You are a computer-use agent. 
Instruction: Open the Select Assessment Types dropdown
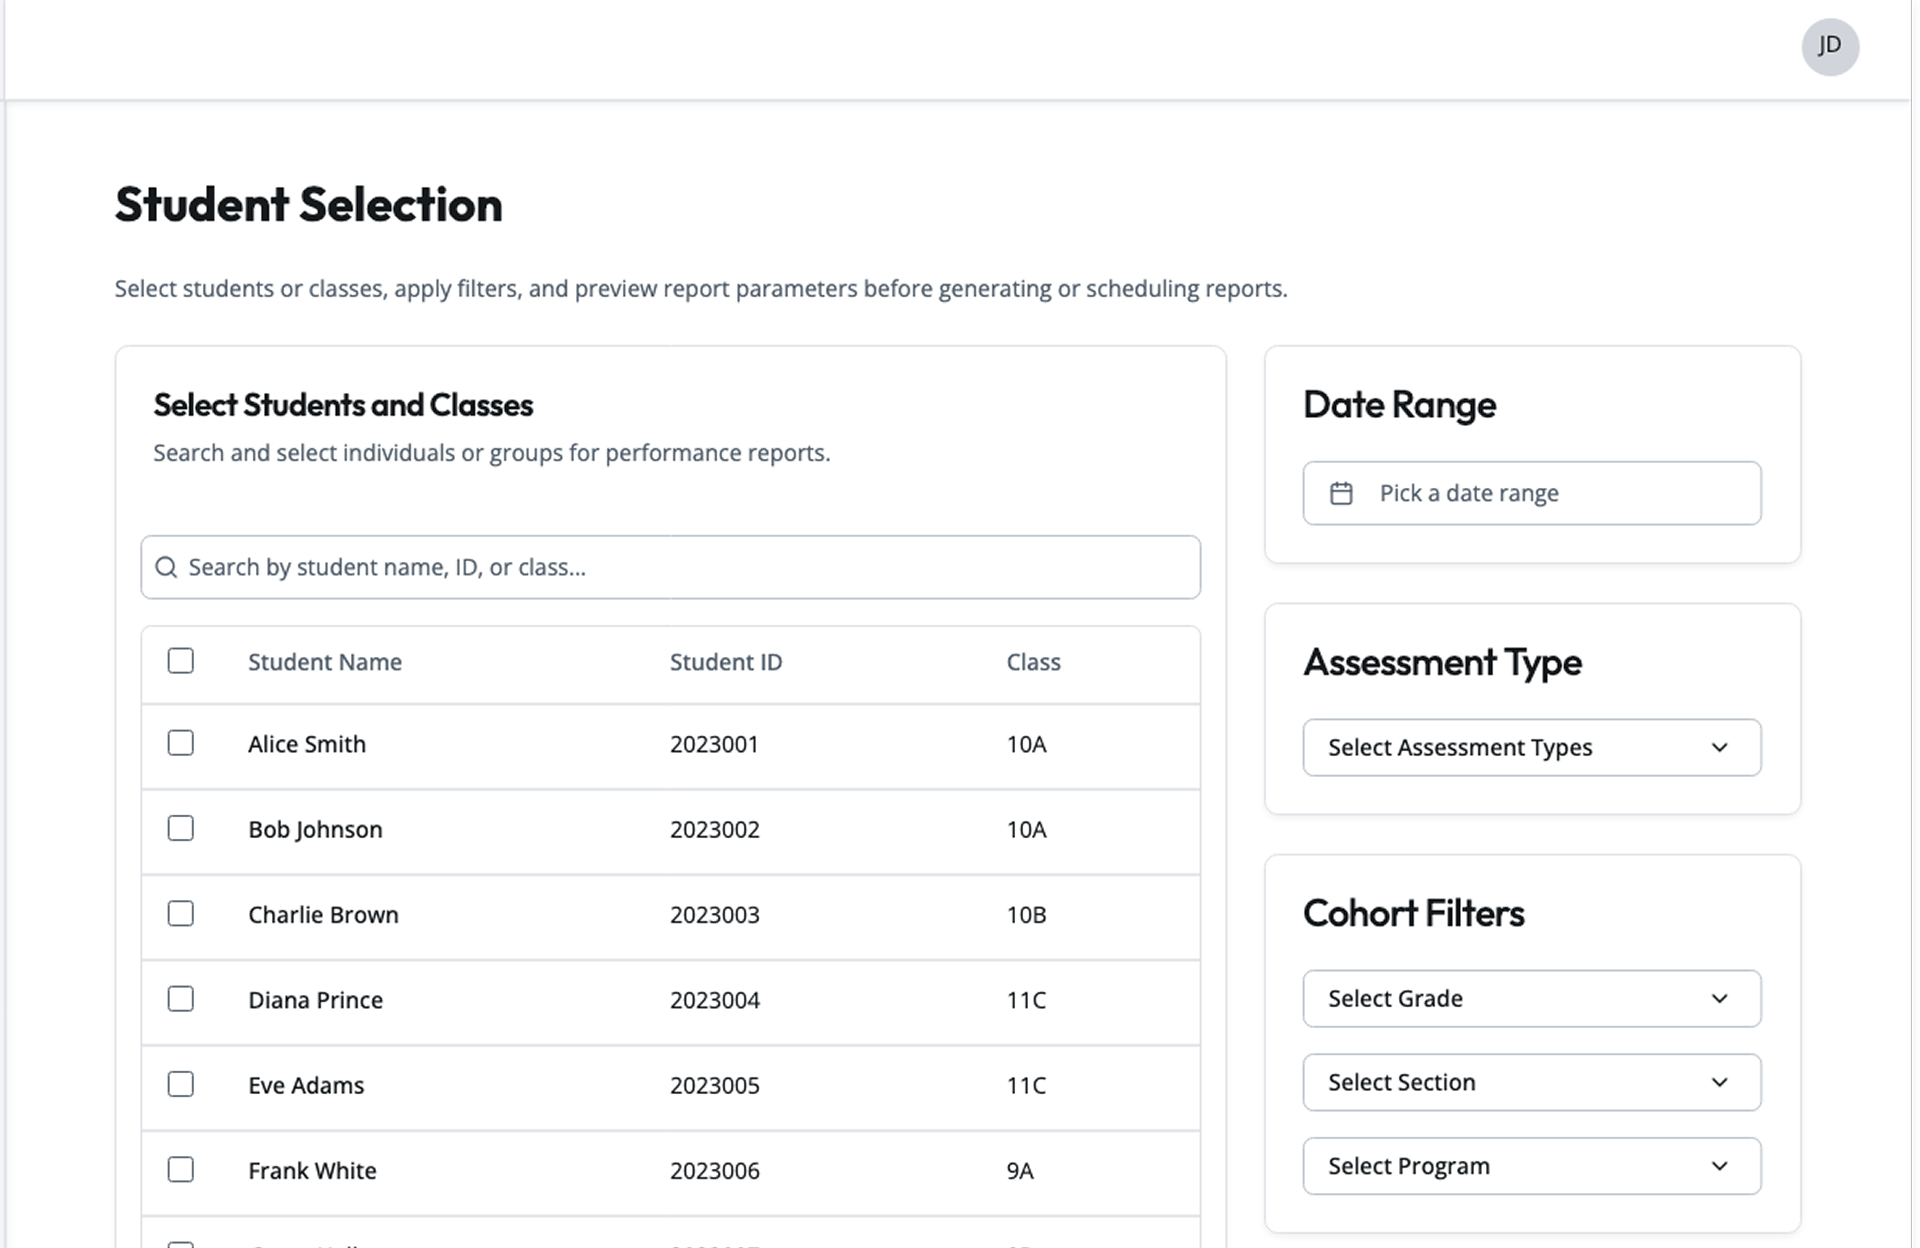[1530, 748]
